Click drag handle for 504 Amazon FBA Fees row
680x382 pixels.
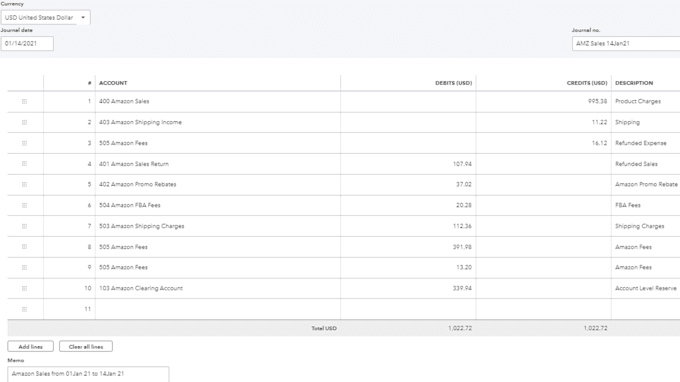click(24, 205)
